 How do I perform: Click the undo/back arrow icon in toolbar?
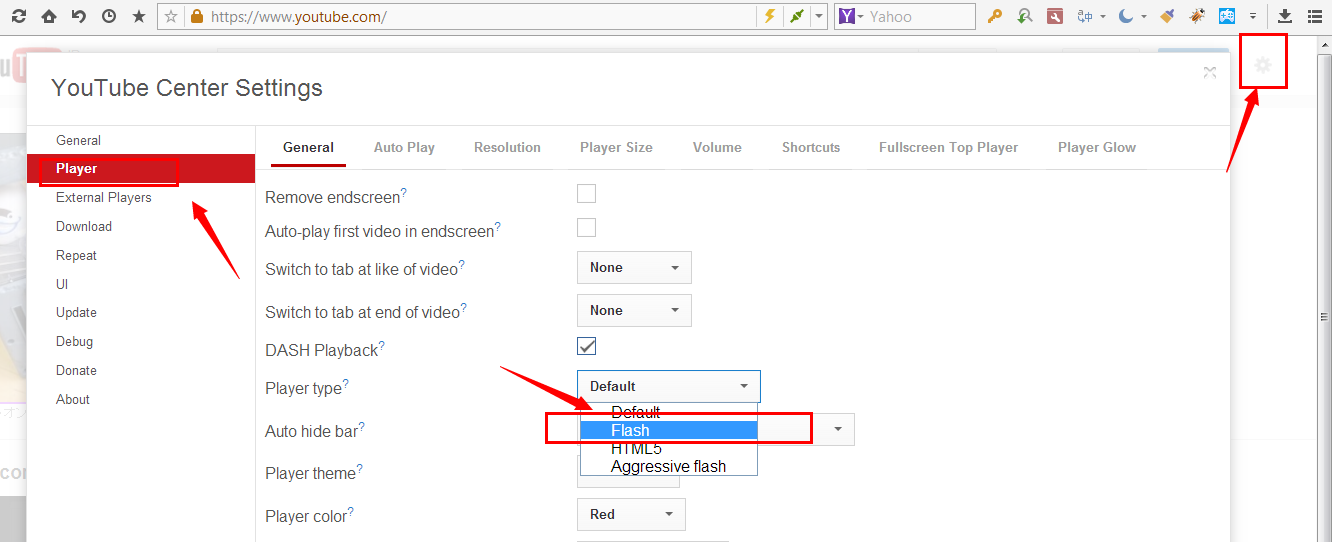point(78,16)
